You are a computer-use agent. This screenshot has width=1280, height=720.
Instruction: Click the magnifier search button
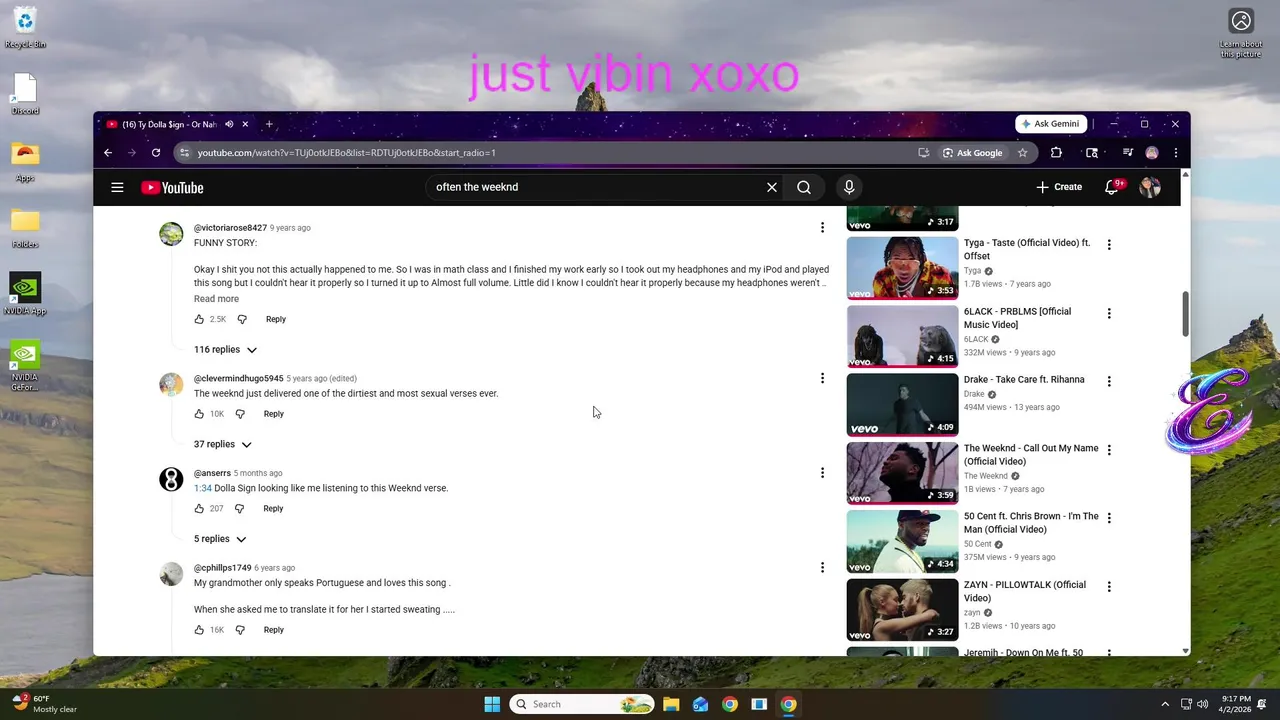804,187
